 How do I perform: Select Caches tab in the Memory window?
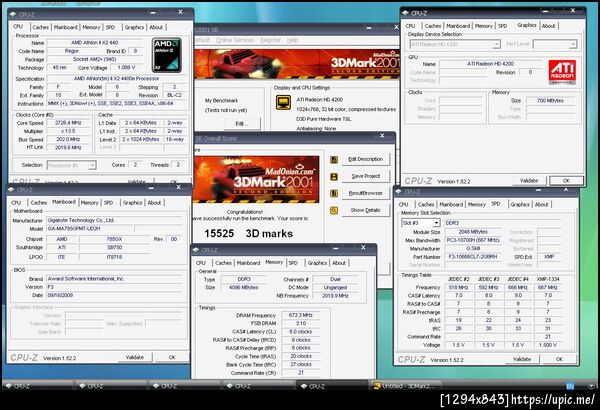[223, 263]
